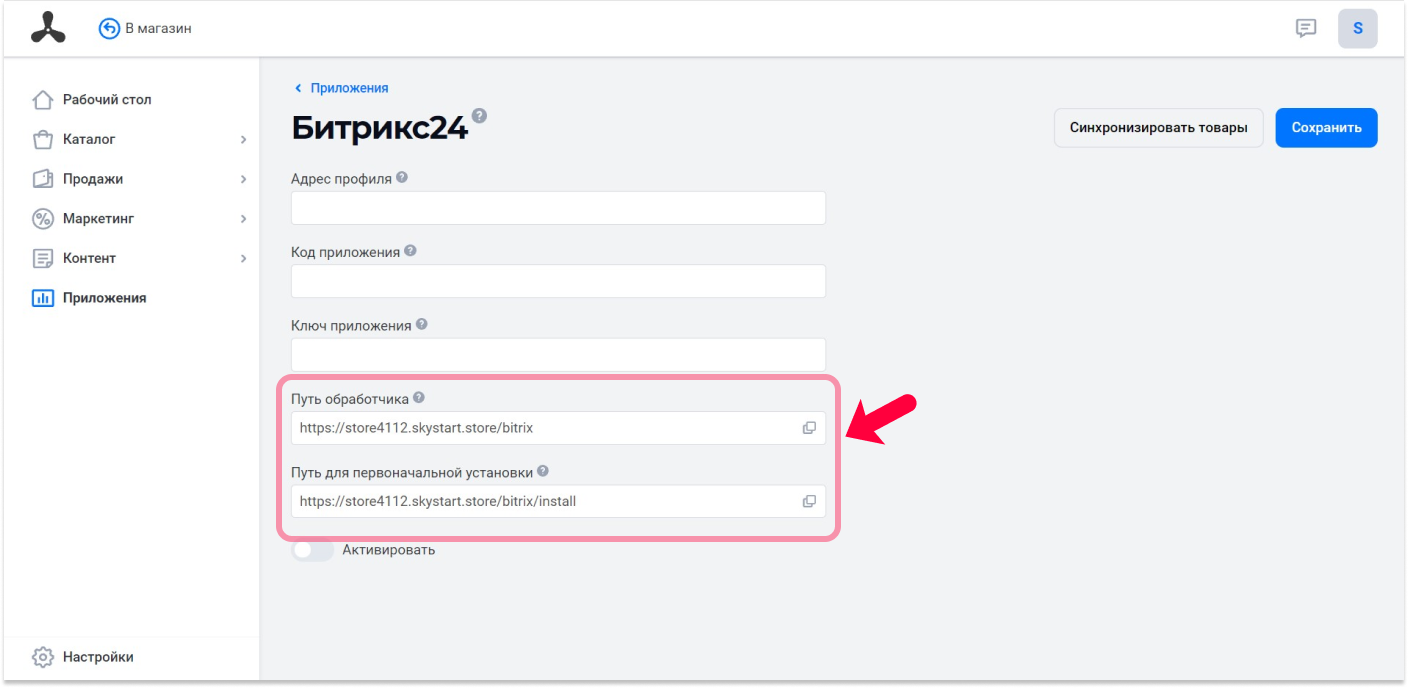Open the user avatar S
The width and height of the screenshot is (1408, 688).
click(1358, 28)
